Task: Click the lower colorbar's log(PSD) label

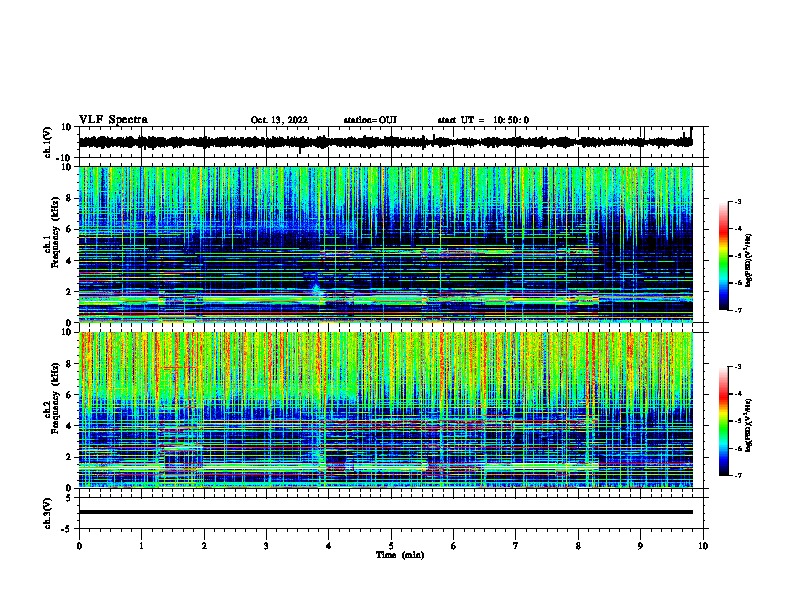Action: 748,425
